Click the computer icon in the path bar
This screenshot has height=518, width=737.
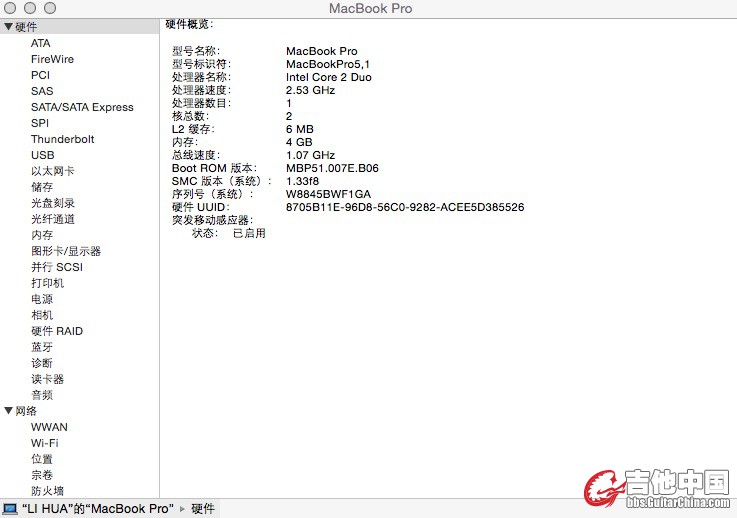[9, 509]
